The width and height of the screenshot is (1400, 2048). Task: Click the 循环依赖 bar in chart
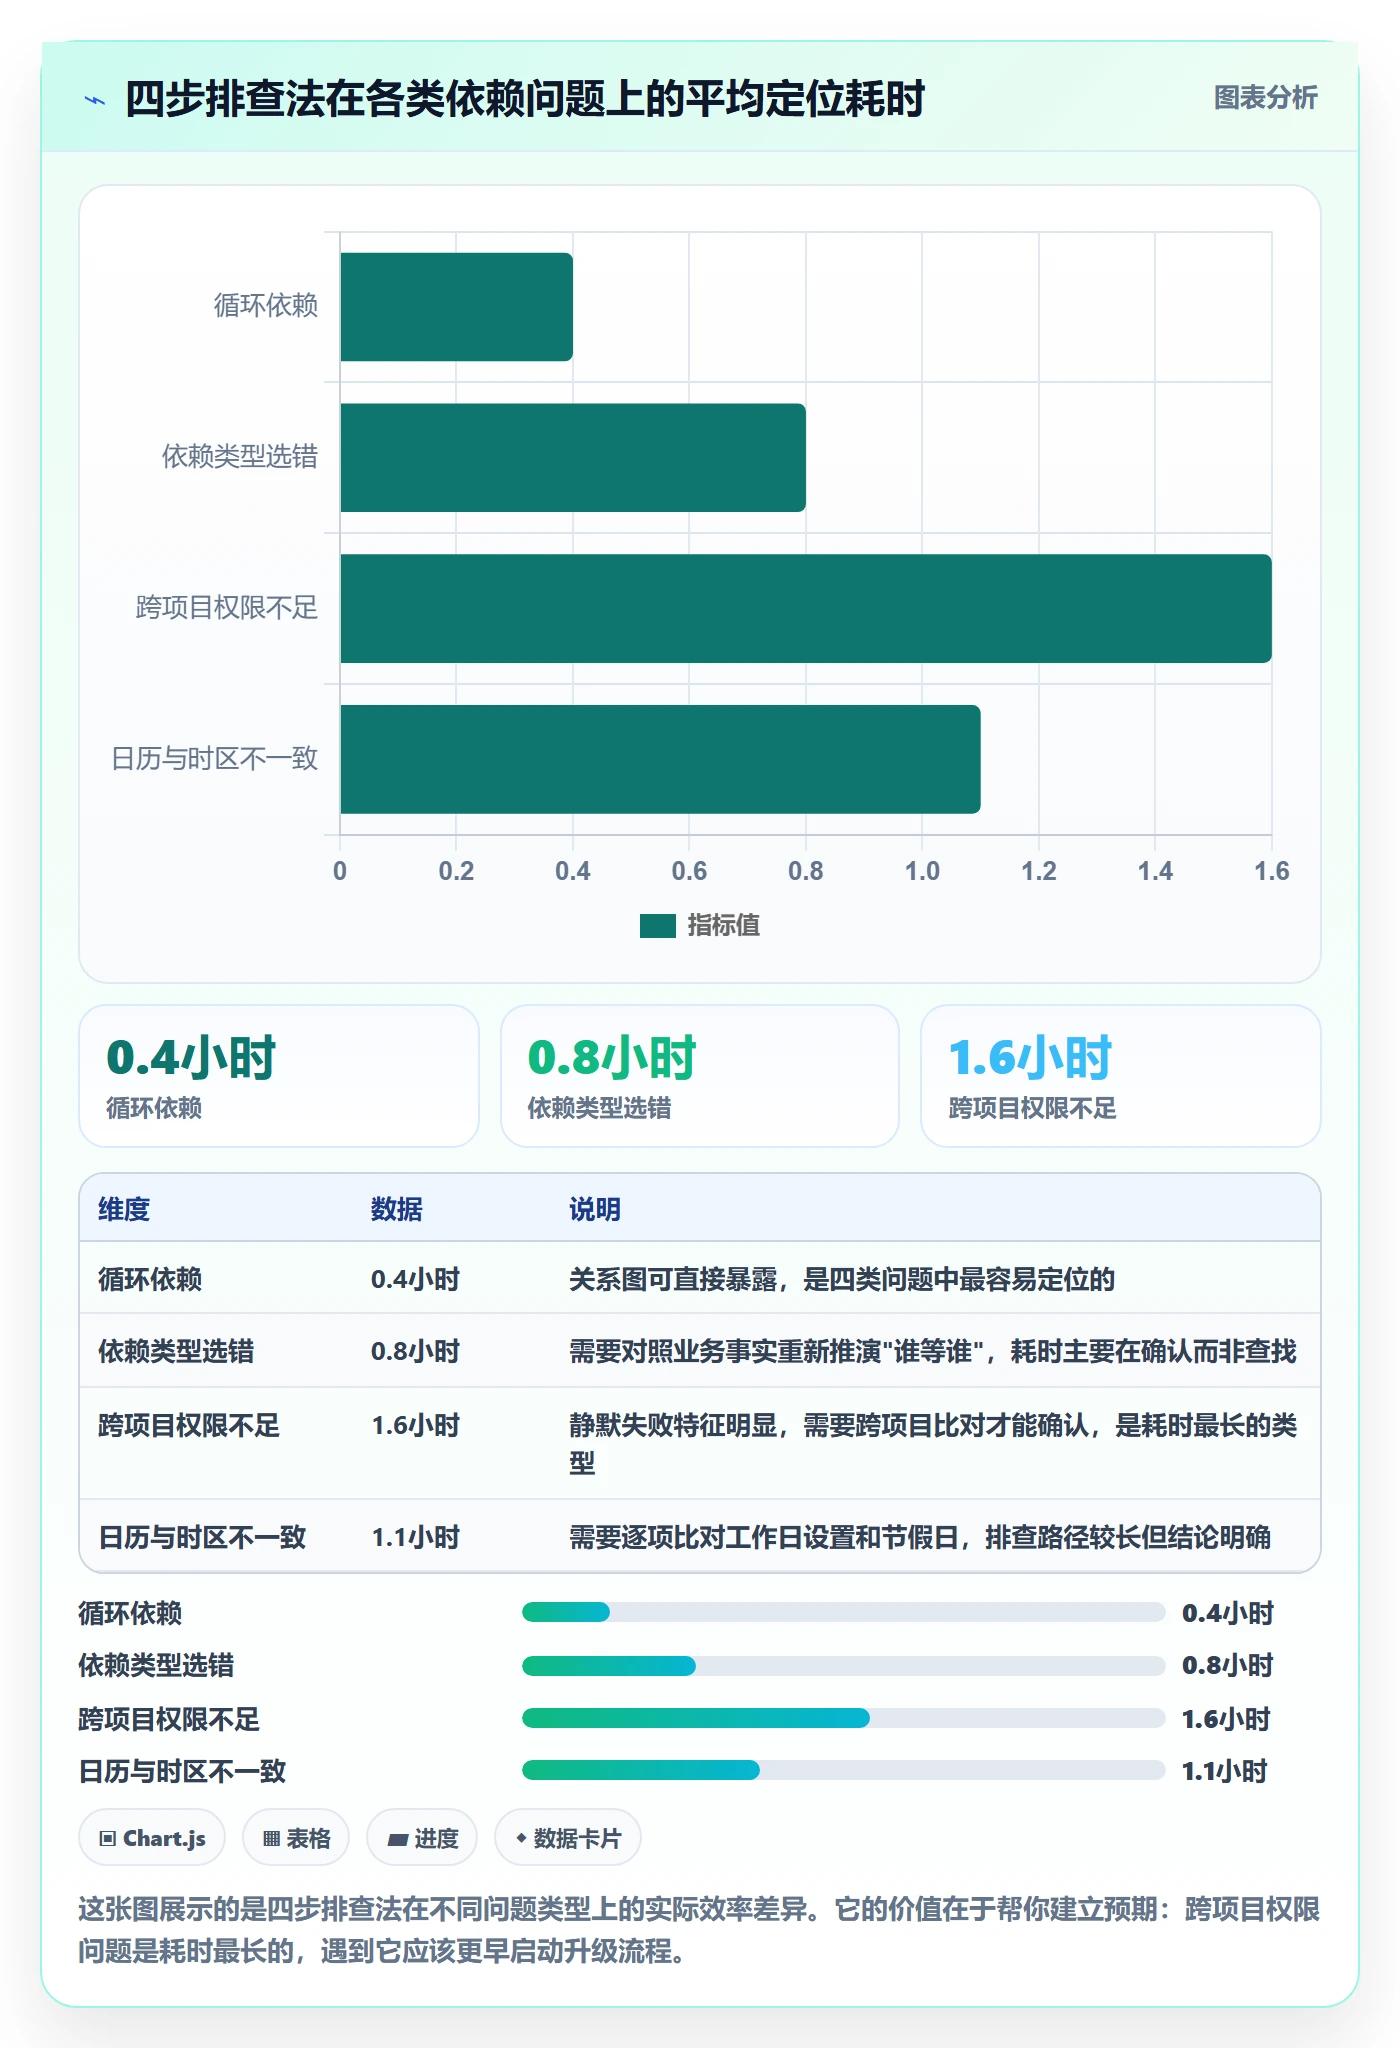(x=456, y=307)
